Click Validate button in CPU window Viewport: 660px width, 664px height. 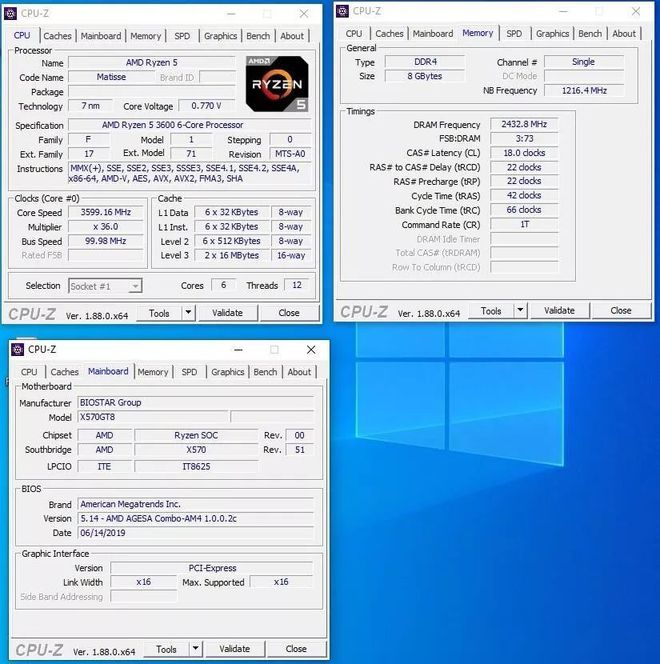(227, 313)
